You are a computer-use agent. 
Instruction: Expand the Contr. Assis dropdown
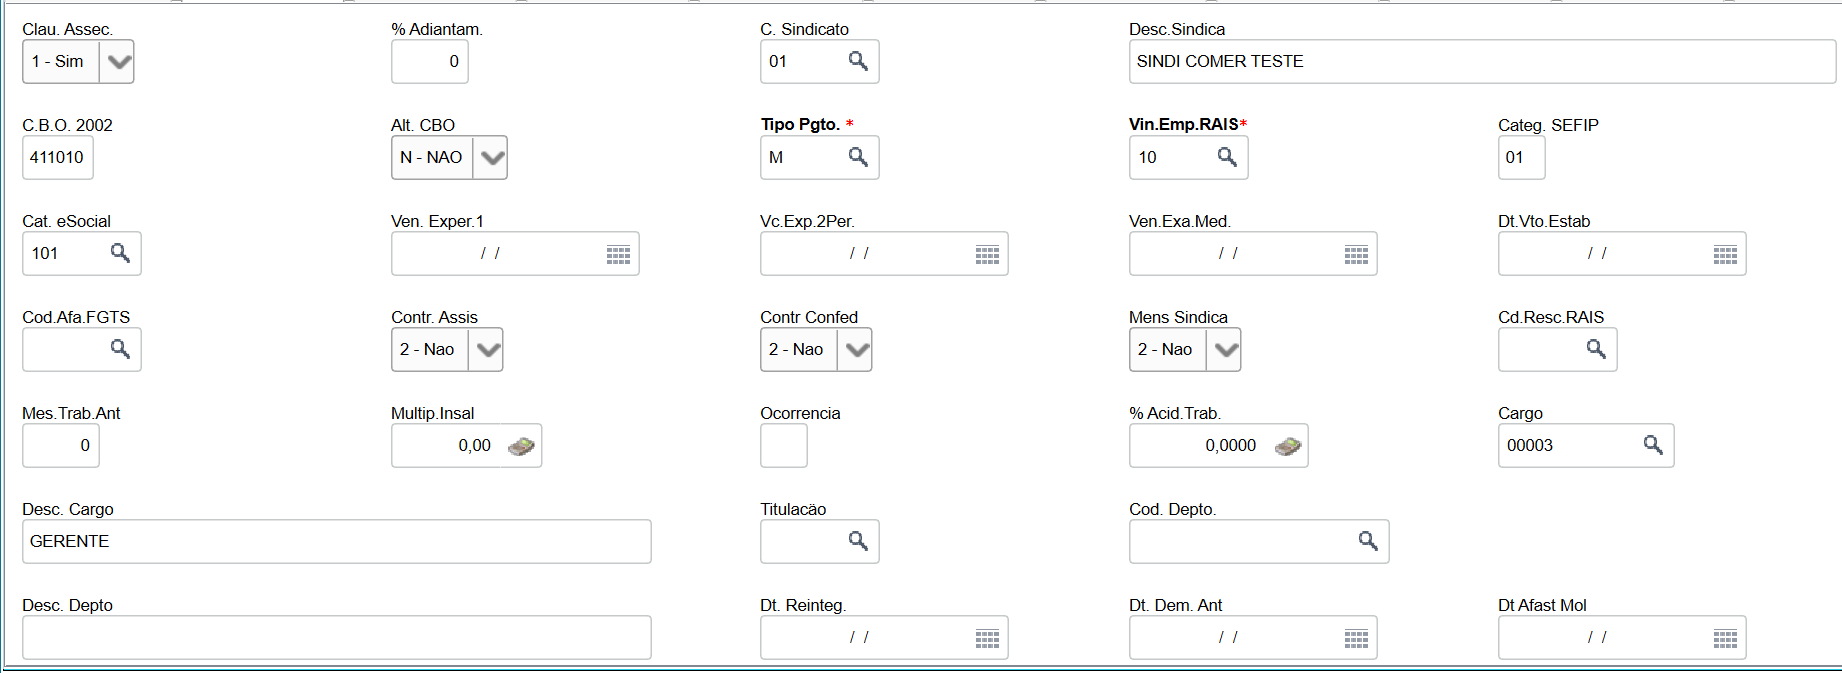pyautogui.click(x=487, y=350)
